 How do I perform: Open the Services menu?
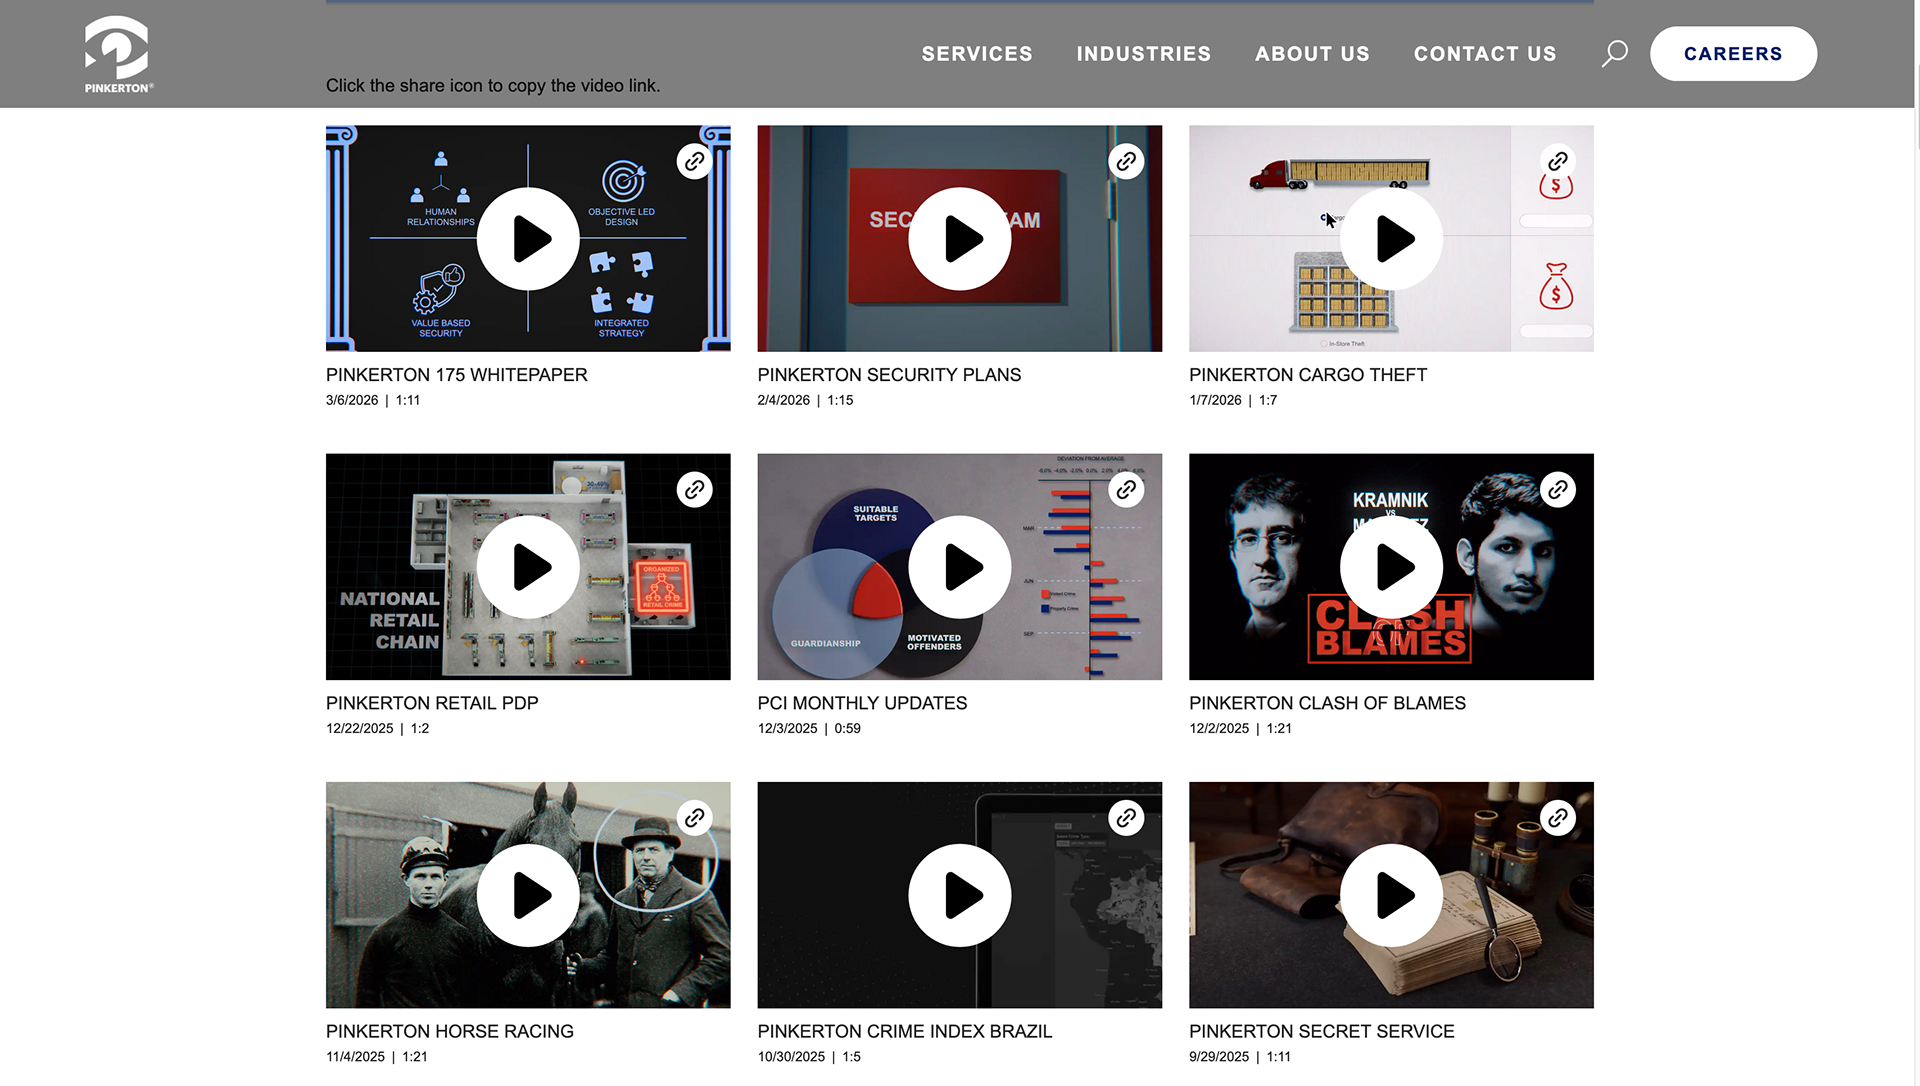coord(976,54)
